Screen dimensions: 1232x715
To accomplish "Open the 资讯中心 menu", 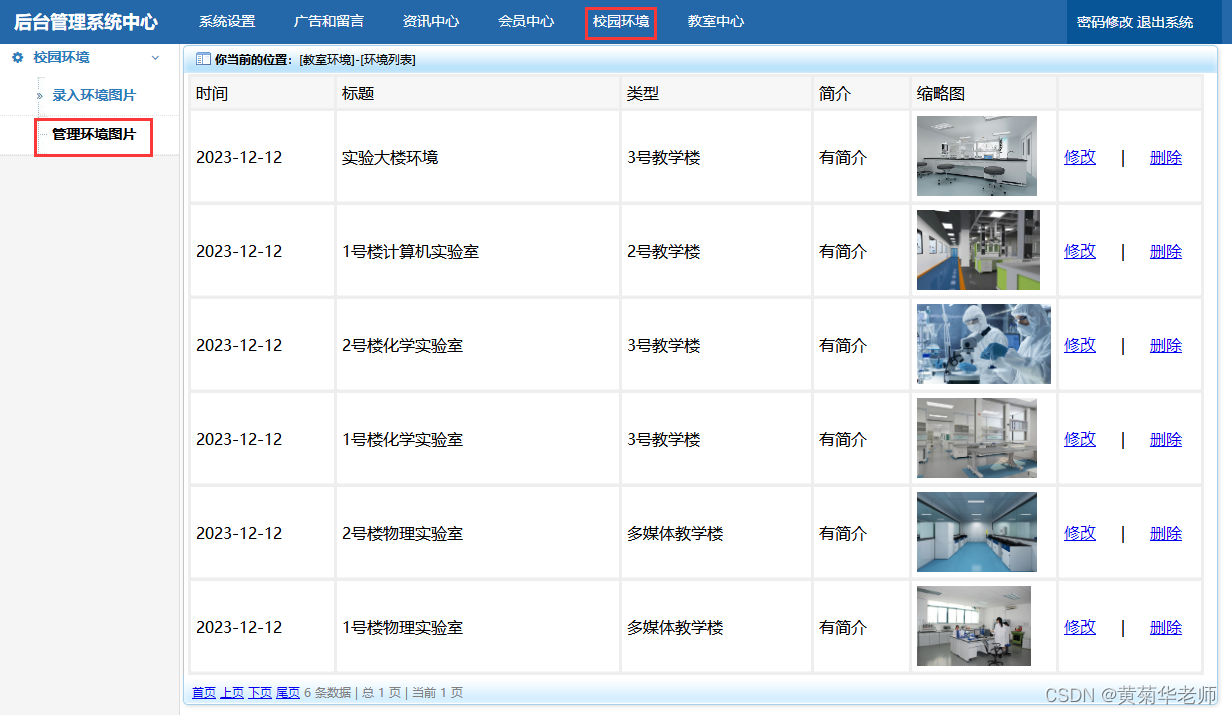I will [430, 21].
